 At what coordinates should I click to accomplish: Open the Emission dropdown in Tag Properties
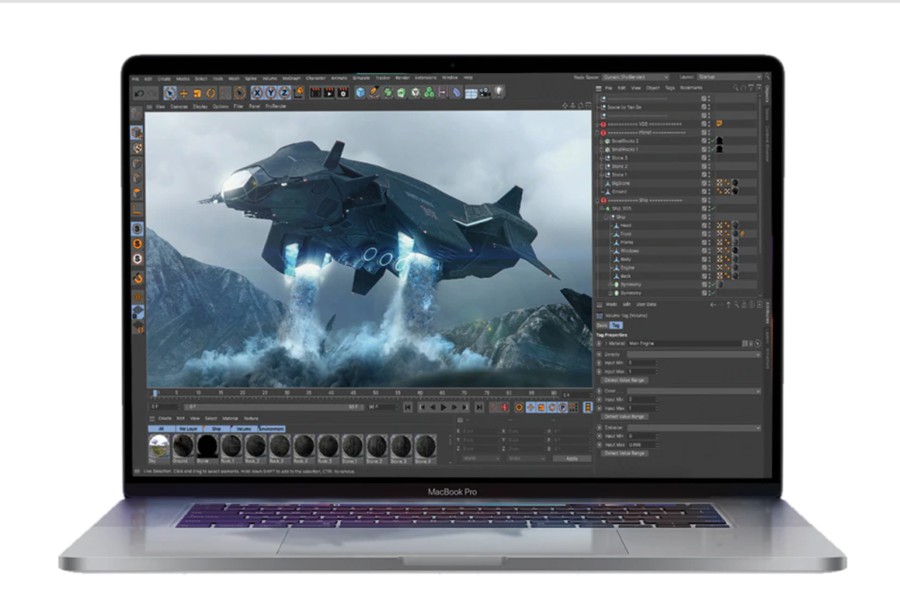[694, 428]
